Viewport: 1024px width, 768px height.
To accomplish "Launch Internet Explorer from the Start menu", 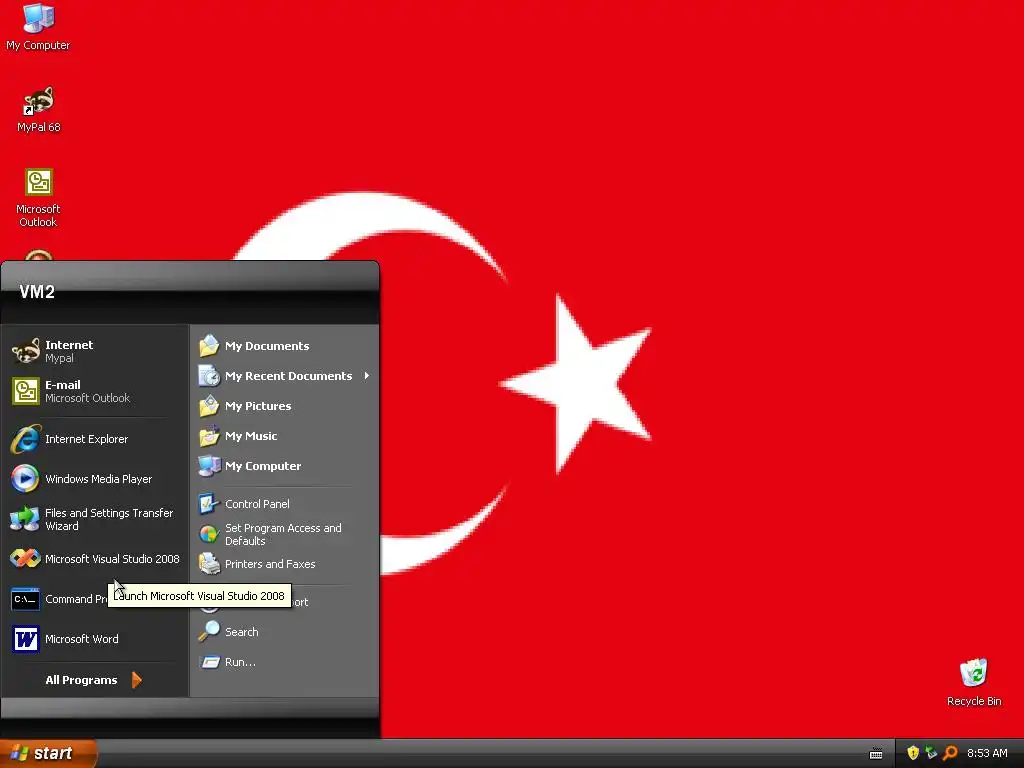I will pos(95,439).
